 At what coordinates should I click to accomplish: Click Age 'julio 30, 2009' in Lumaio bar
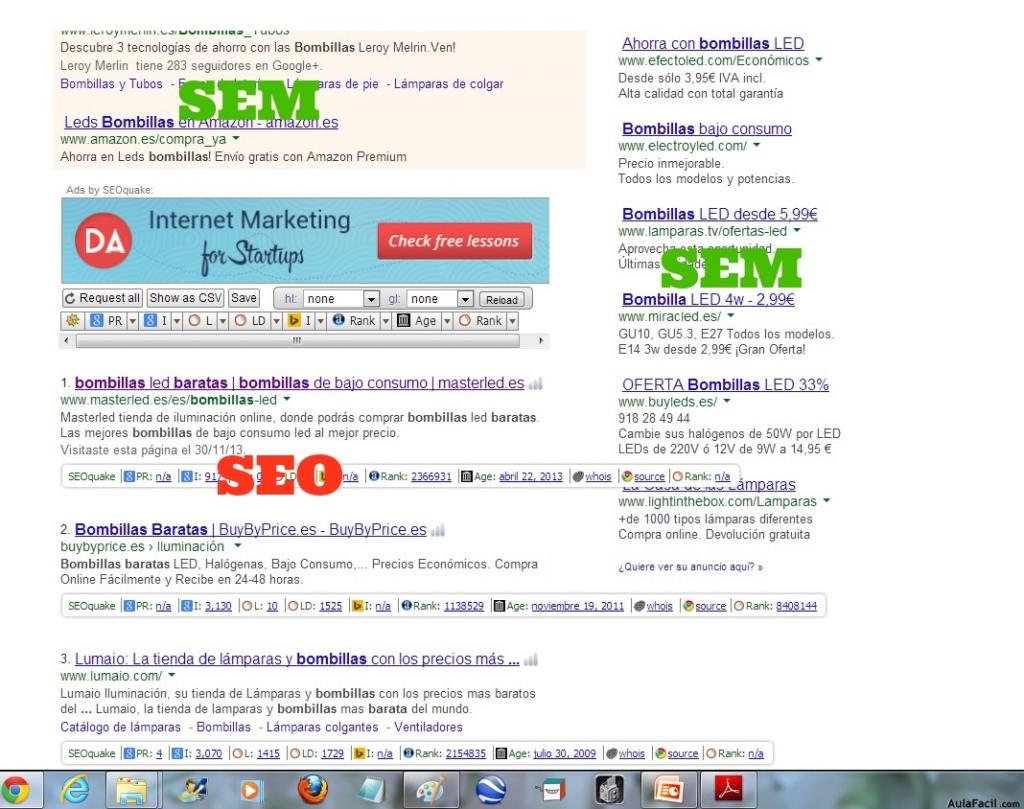click(x=565, y=753)
